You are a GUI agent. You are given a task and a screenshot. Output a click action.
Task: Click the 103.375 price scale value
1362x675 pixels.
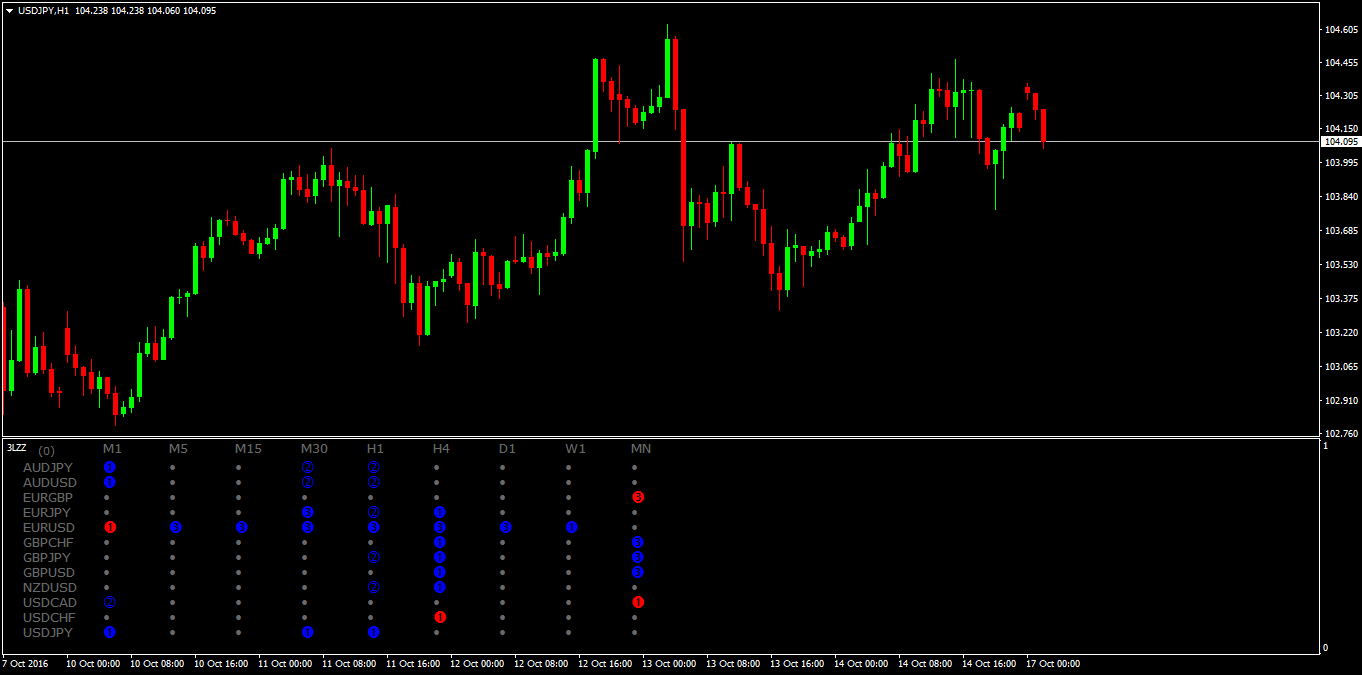(x=1341, y=298)
